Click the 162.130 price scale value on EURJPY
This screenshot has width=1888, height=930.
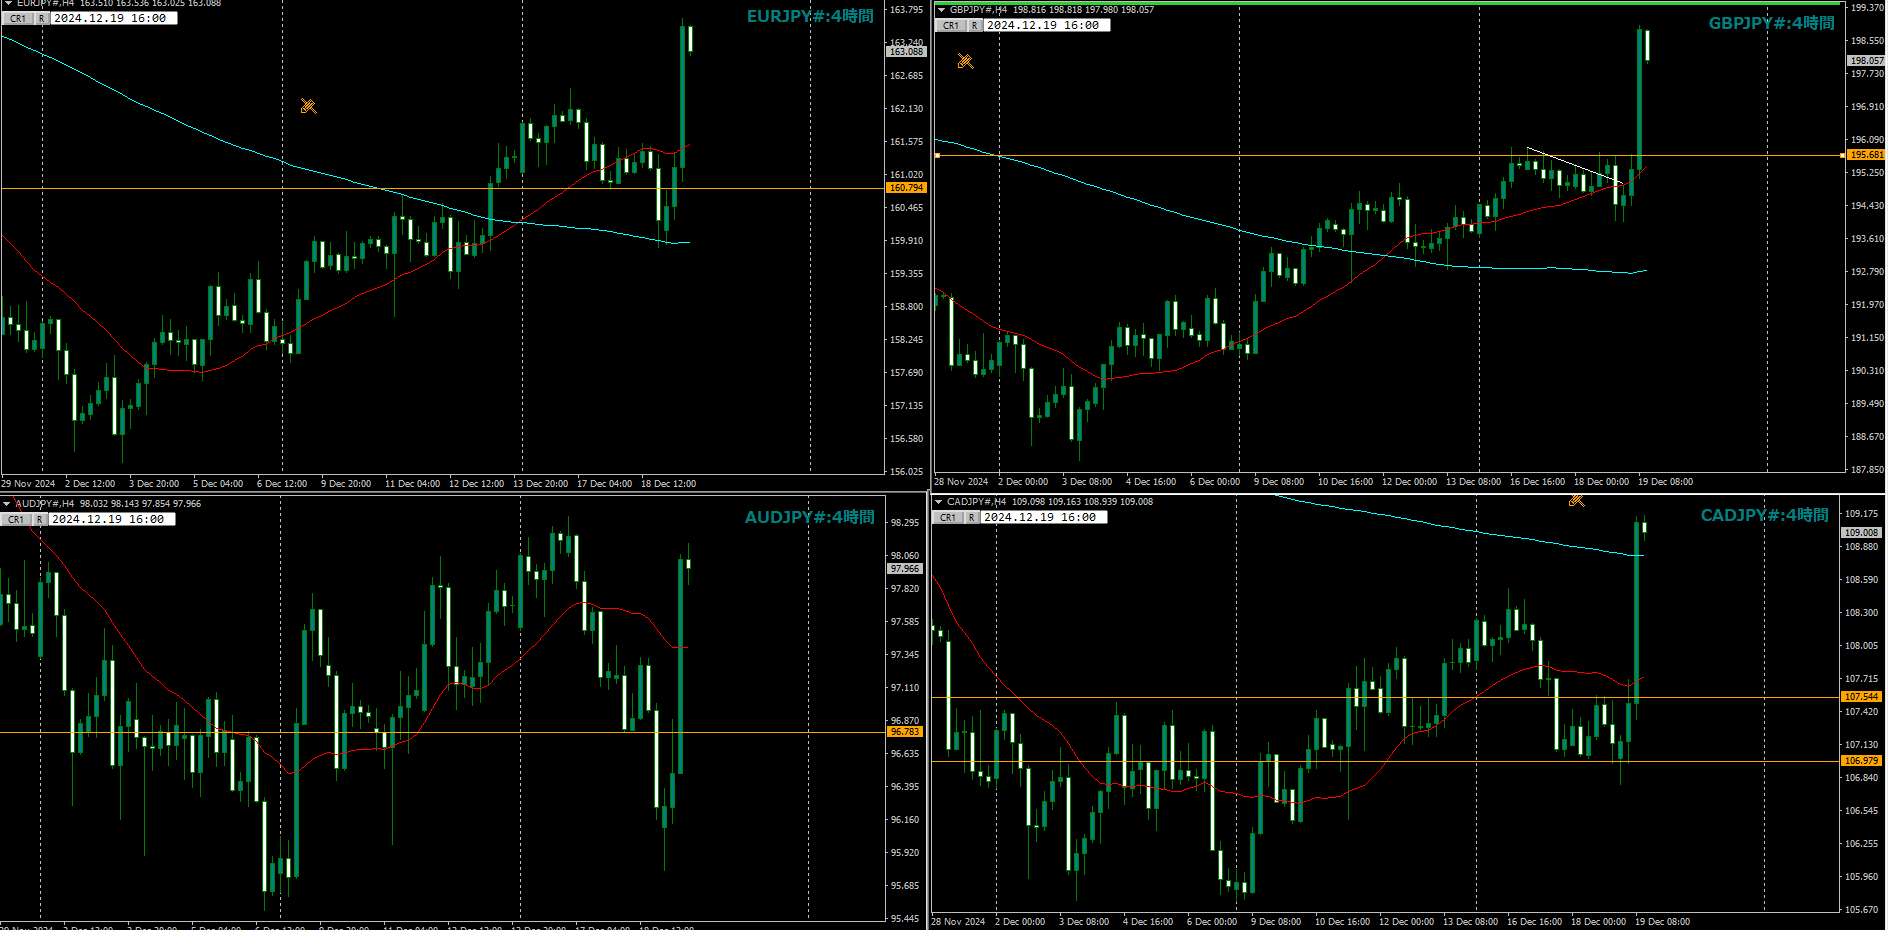coord(906,109)
